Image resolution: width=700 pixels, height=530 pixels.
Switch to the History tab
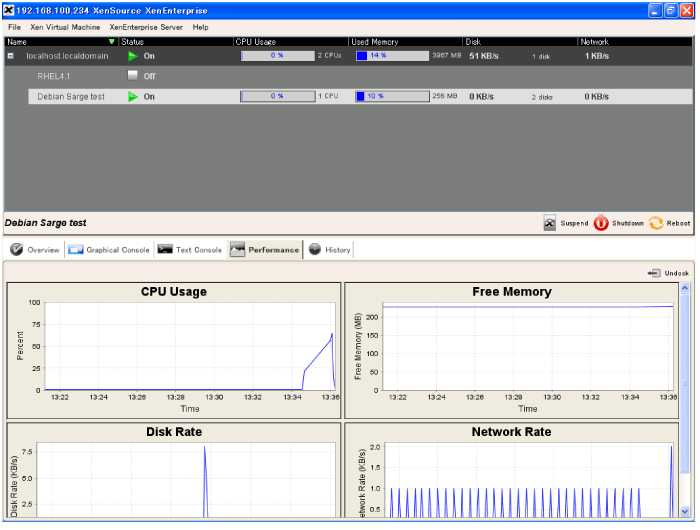click(330, 250)
